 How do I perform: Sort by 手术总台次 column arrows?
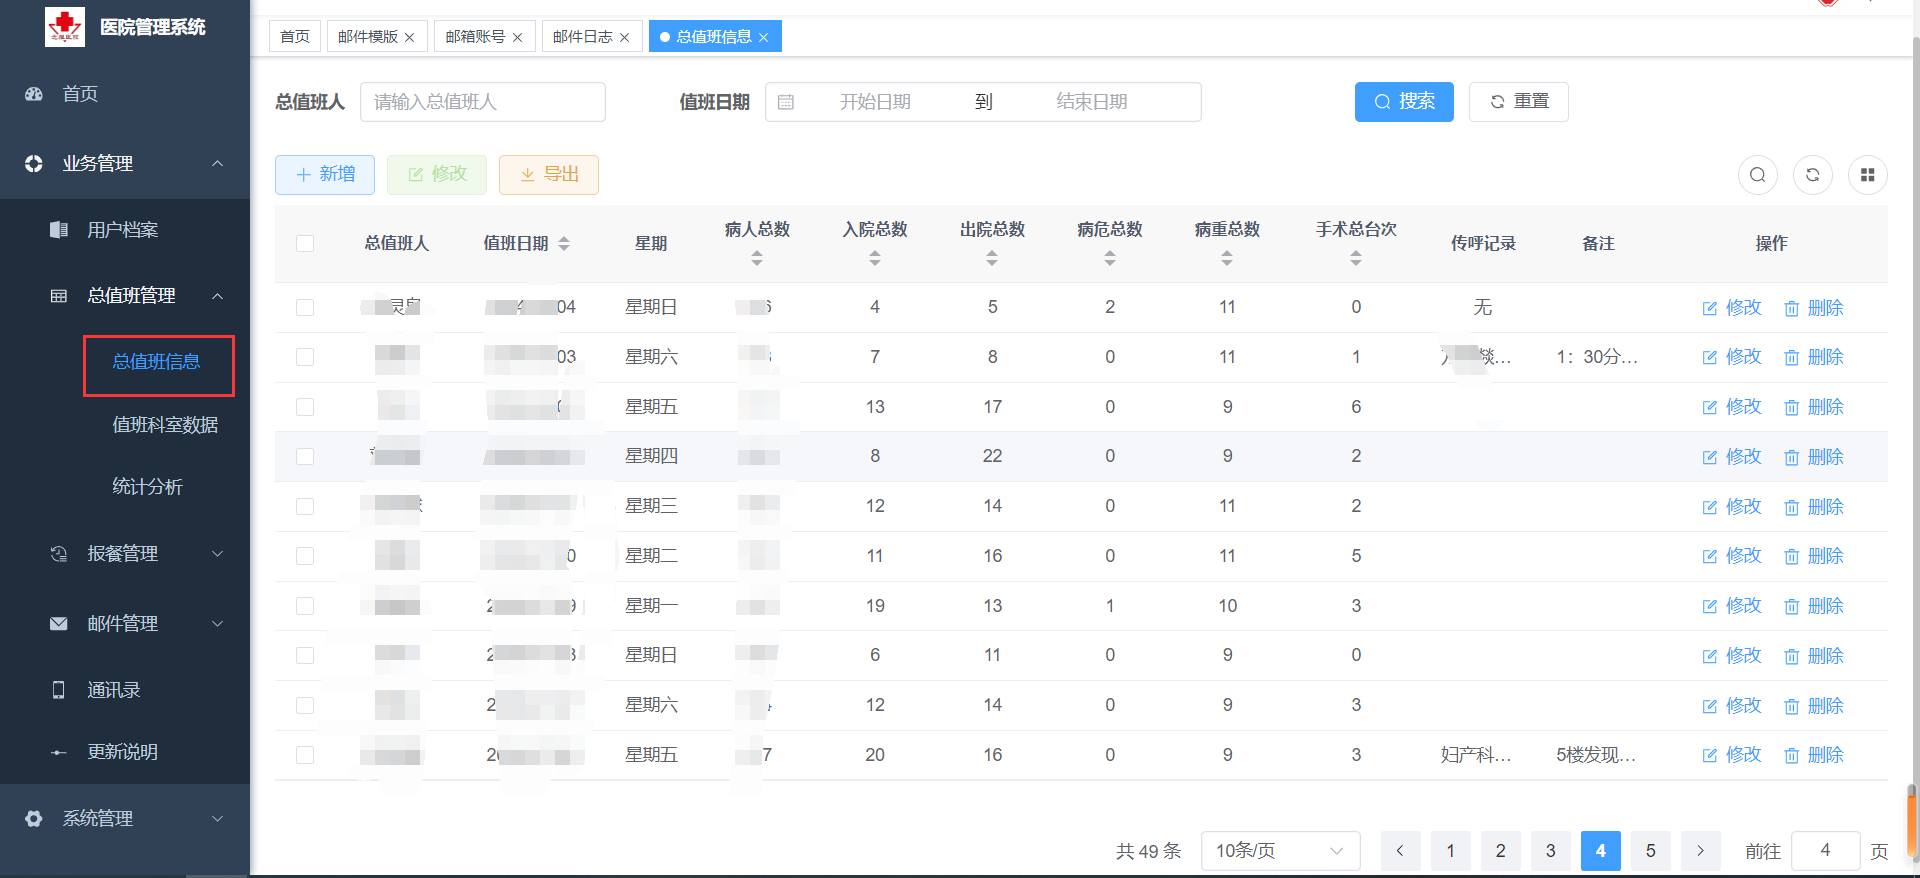[x=1355, y=258]
